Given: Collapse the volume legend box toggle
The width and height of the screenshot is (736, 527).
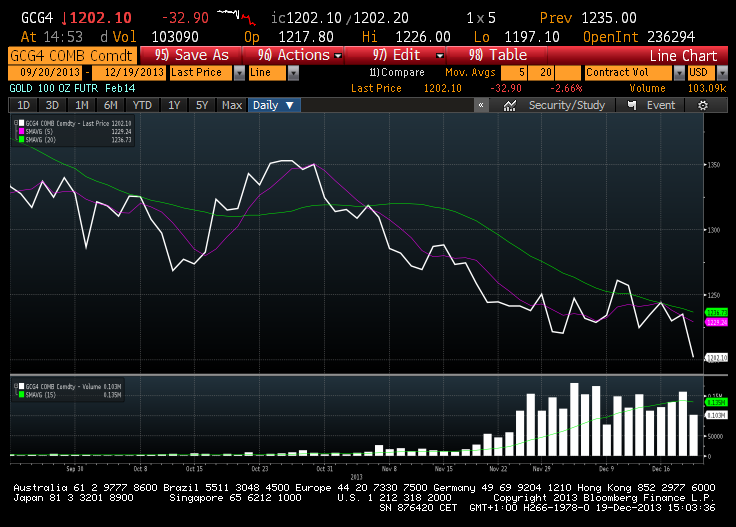Looking at the screenshot, I should [16, 386].
